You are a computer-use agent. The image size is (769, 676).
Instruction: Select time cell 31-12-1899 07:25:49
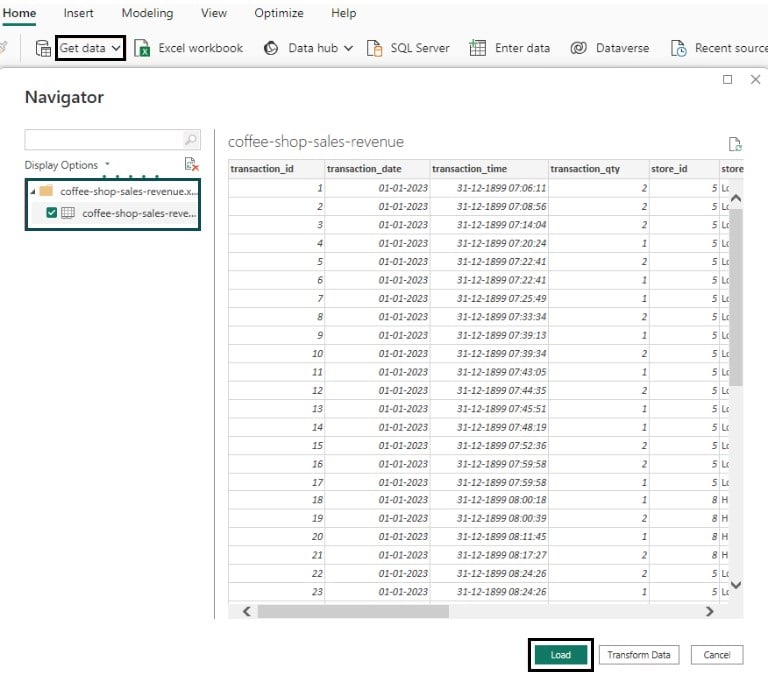click(x=489, y=298)
